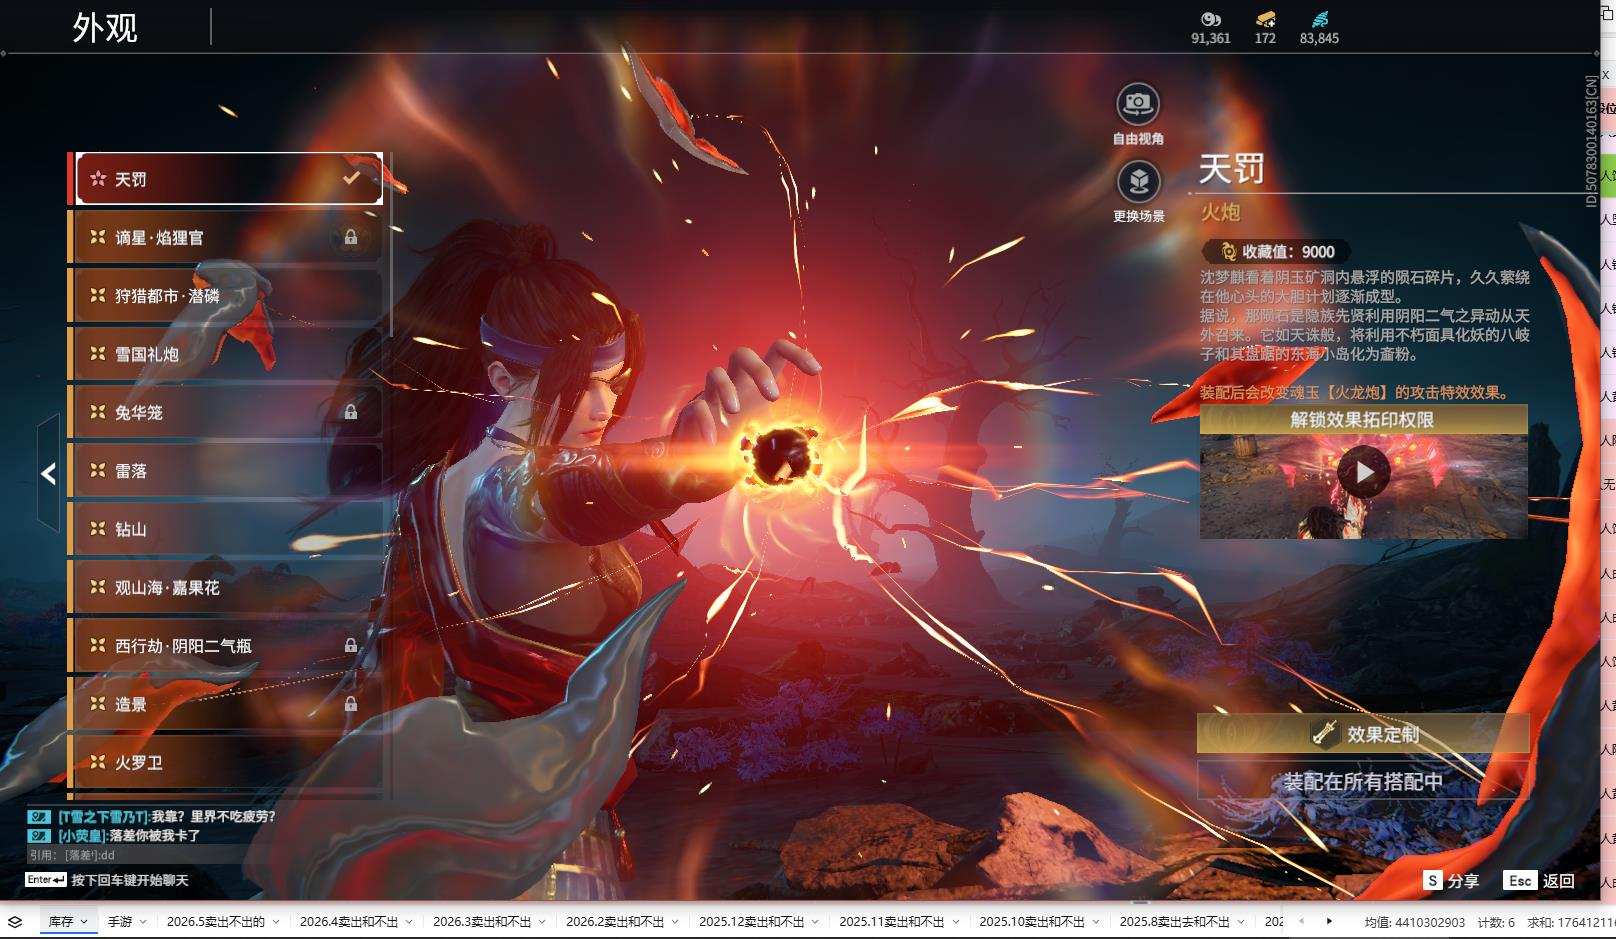Screen dimensions: 1616x939
Task: Click the lock icon on 免华笼
Action: pyautogui.click(x=351, y=412)
